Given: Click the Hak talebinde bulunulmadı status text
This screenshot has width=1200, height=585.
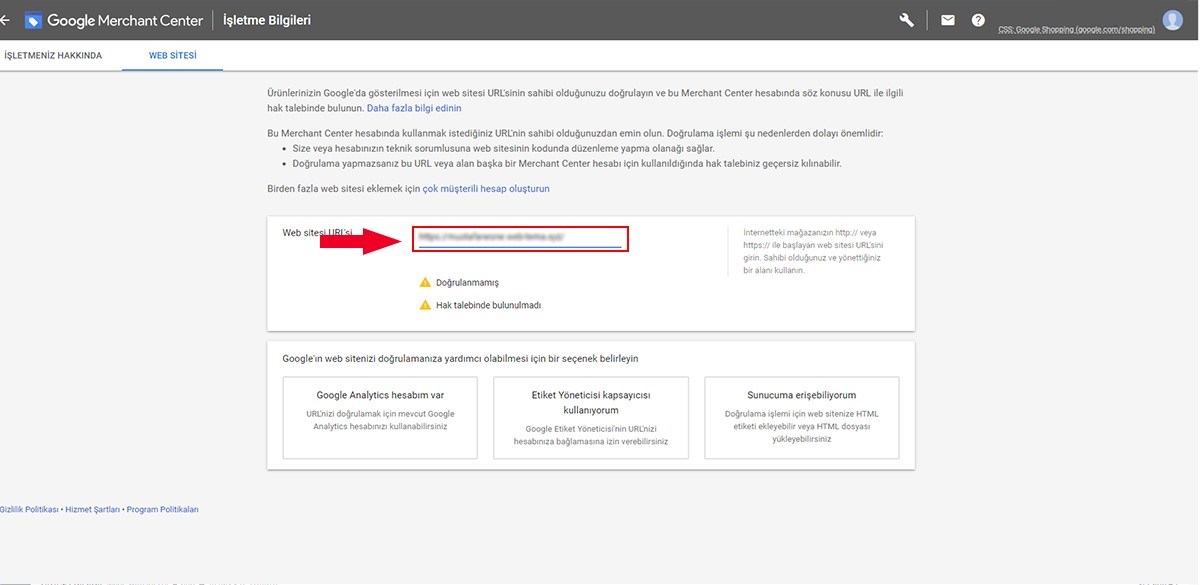Looking at the screenshot, I should coord(488,305).
